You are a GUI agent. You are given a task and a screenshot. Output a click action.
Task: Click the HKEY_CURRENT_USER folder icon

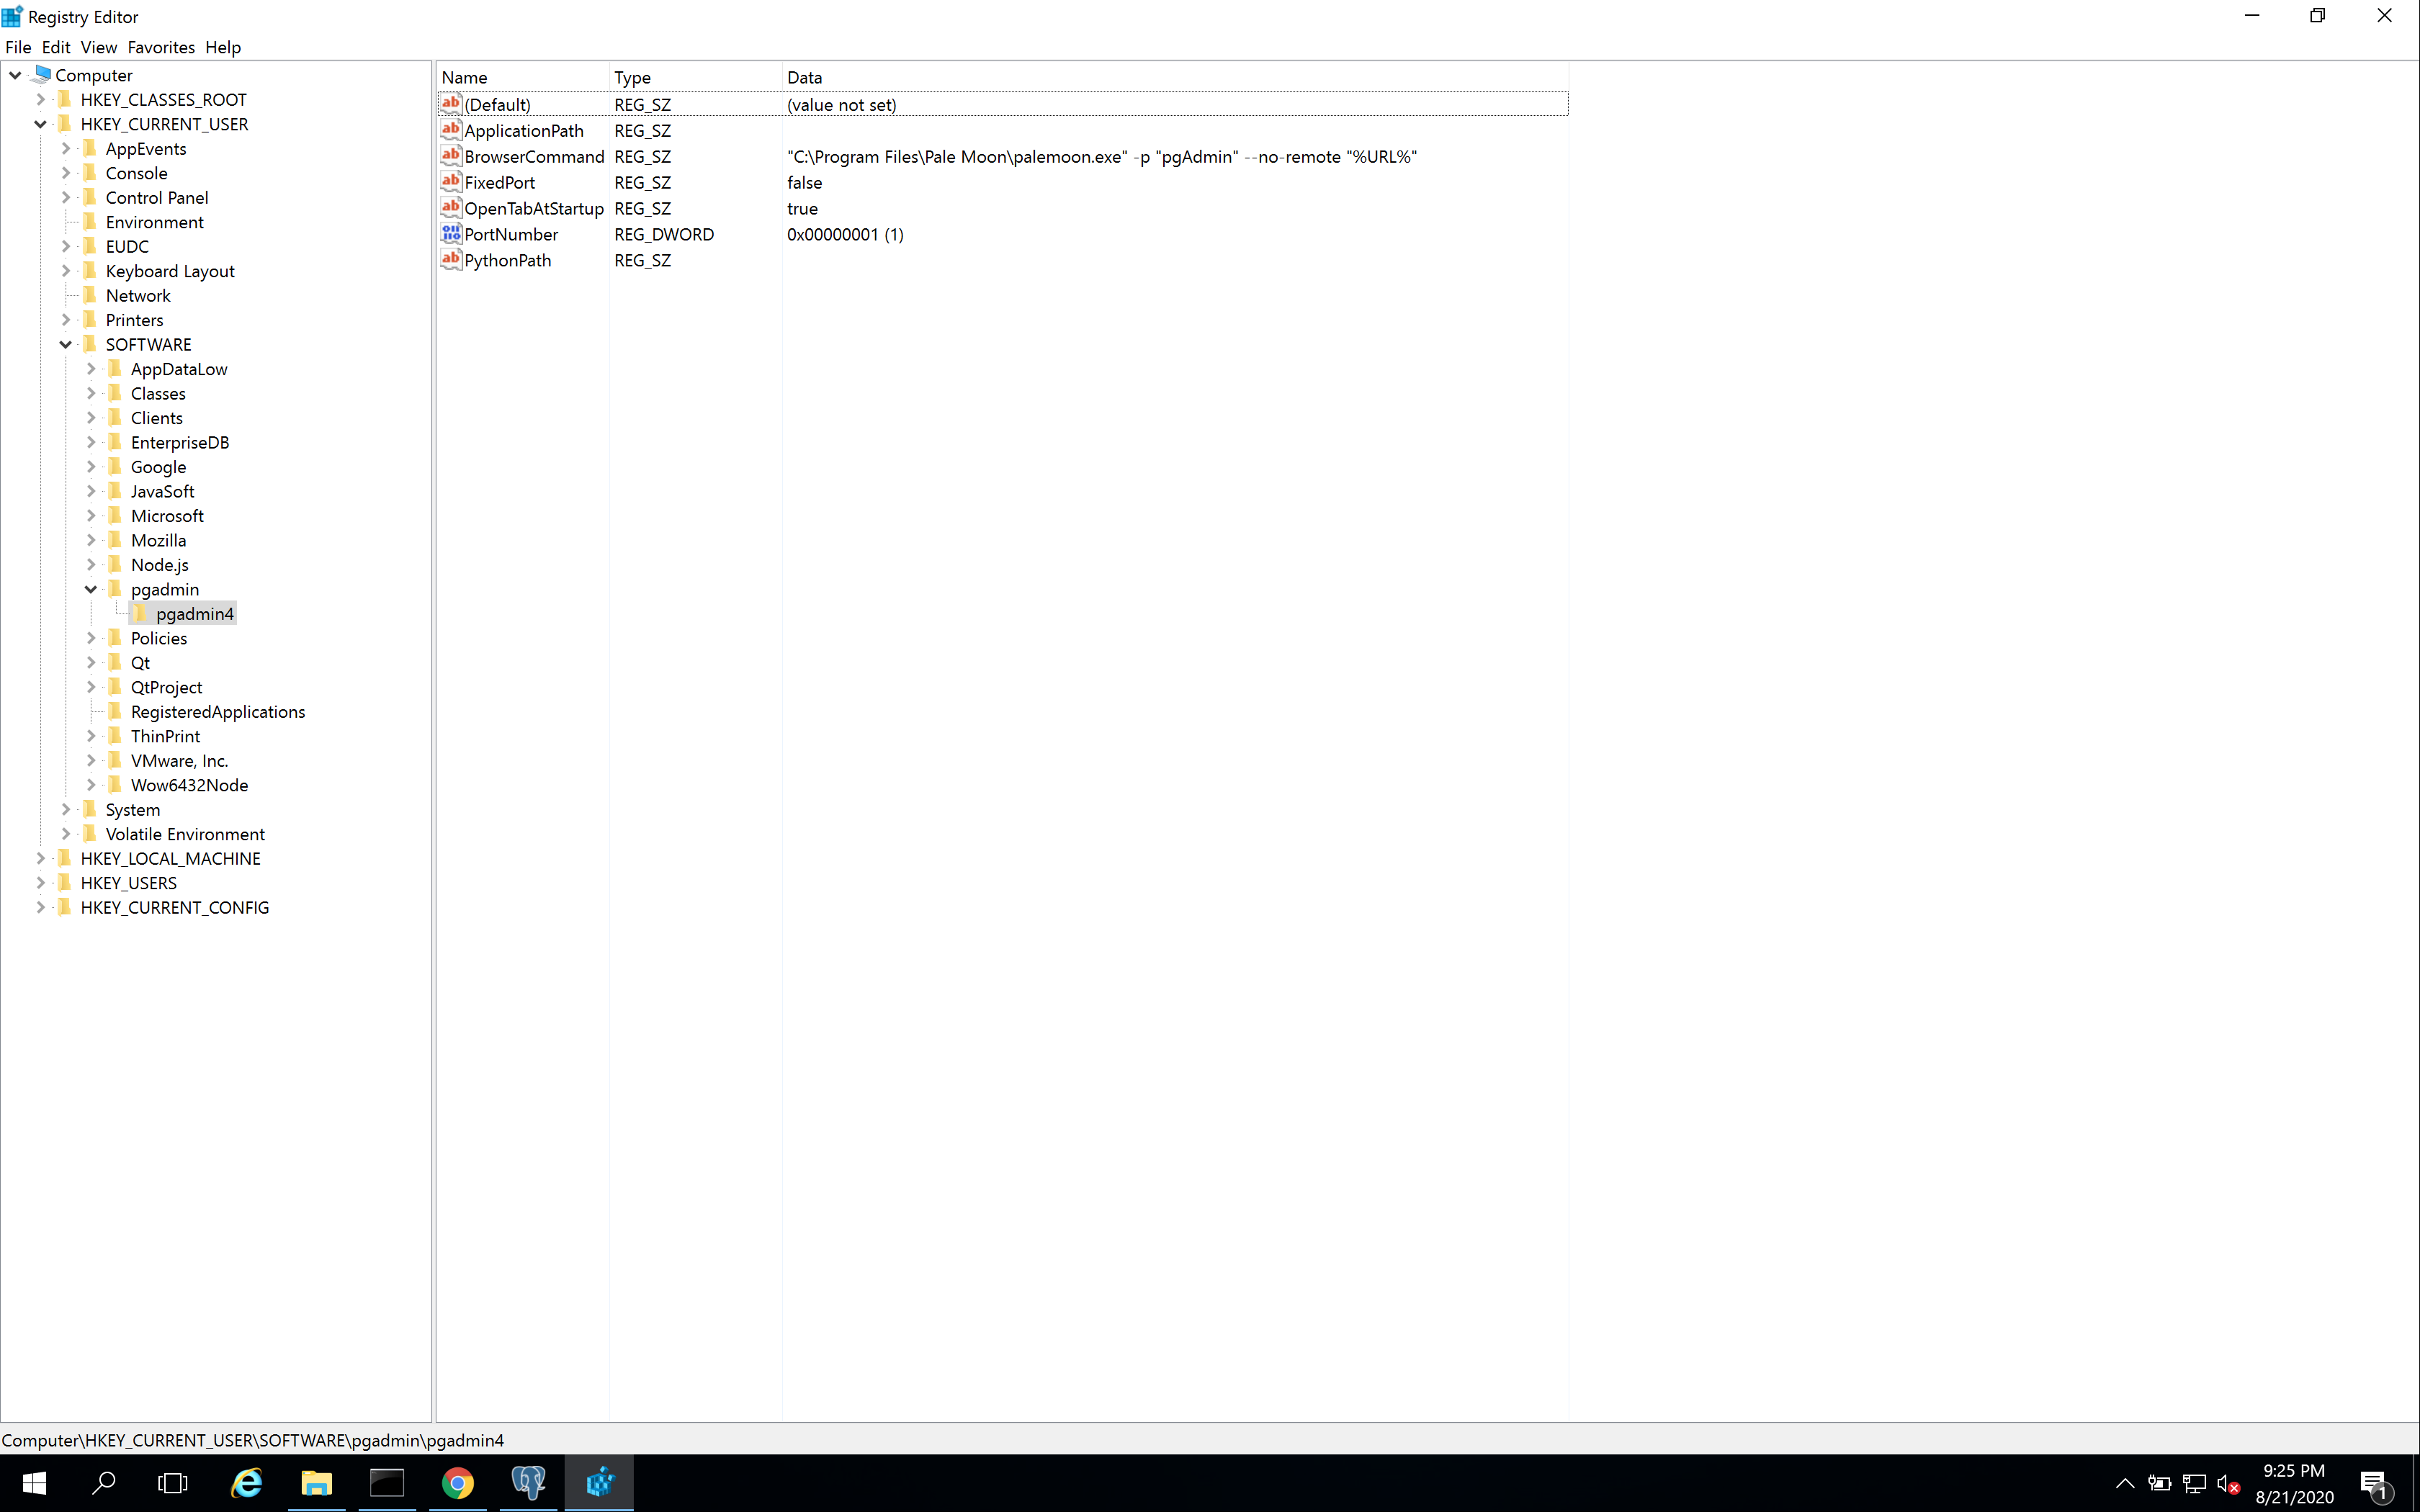pos(65,124)
